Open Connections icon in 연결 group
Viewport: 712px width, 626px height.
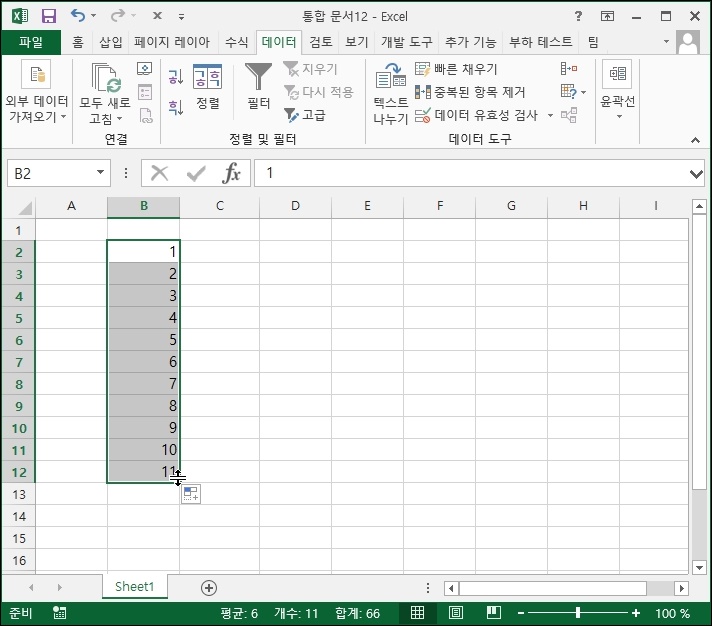pos(144,69)
